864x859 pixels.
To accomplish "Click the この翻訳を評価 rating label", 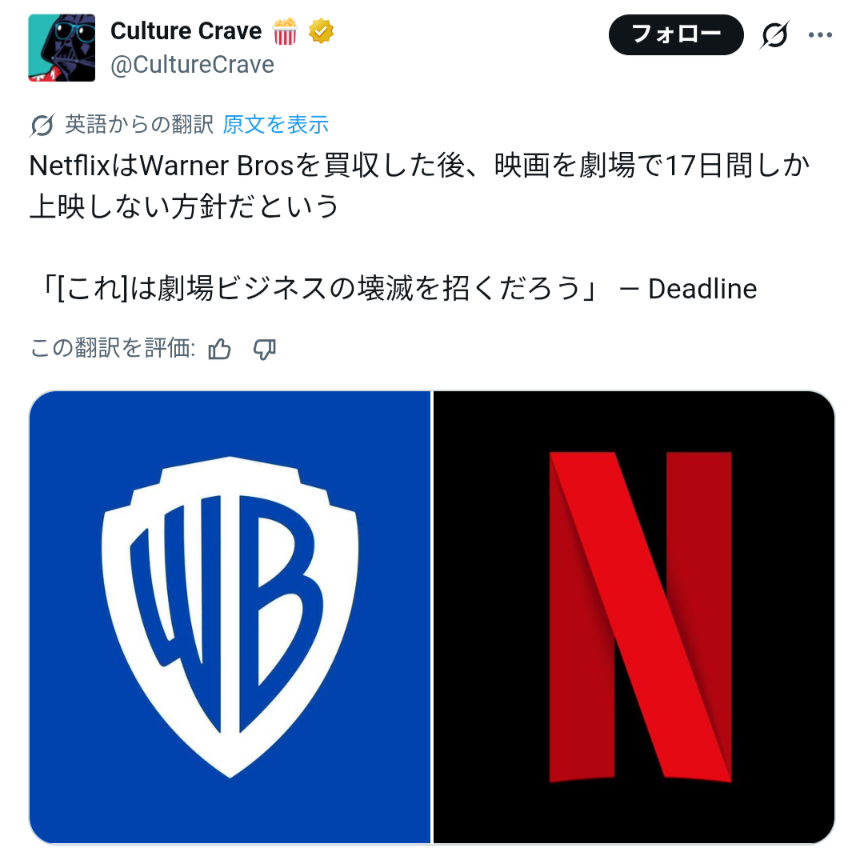I will click(x=113, y=348).
